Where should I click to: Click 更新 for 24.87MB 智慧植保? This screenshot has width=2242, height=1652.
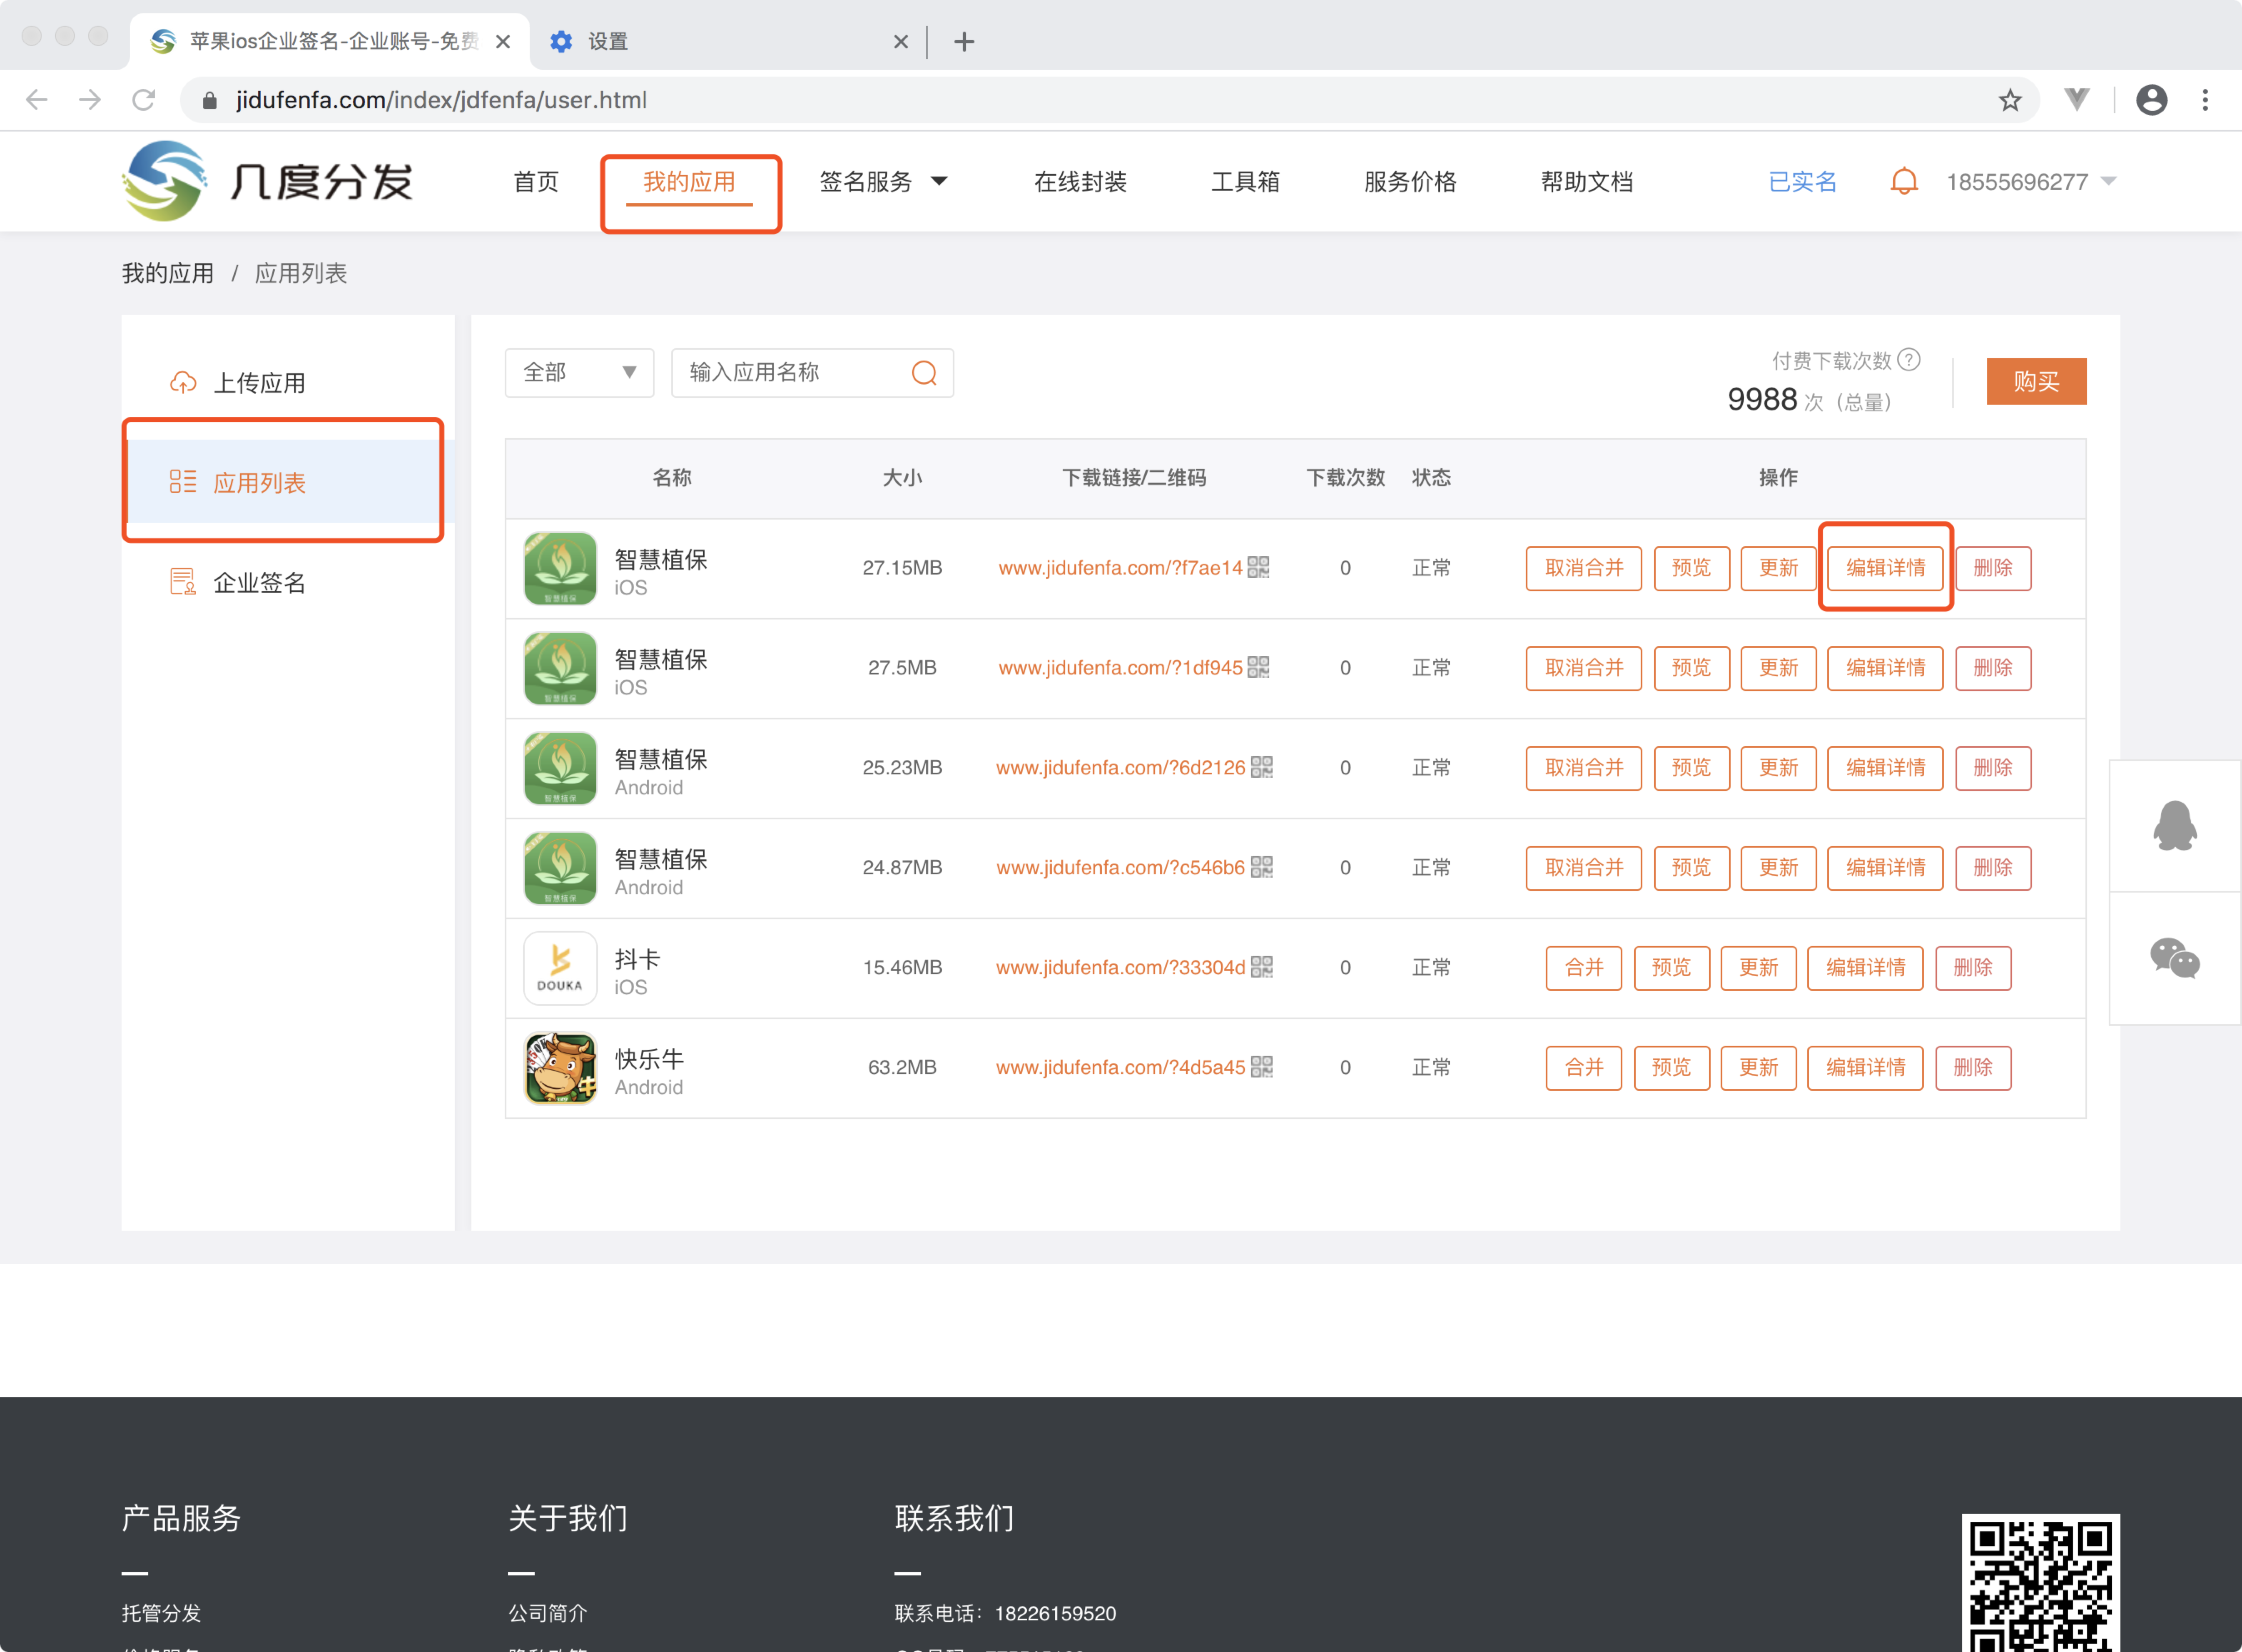coord(1778,868)
